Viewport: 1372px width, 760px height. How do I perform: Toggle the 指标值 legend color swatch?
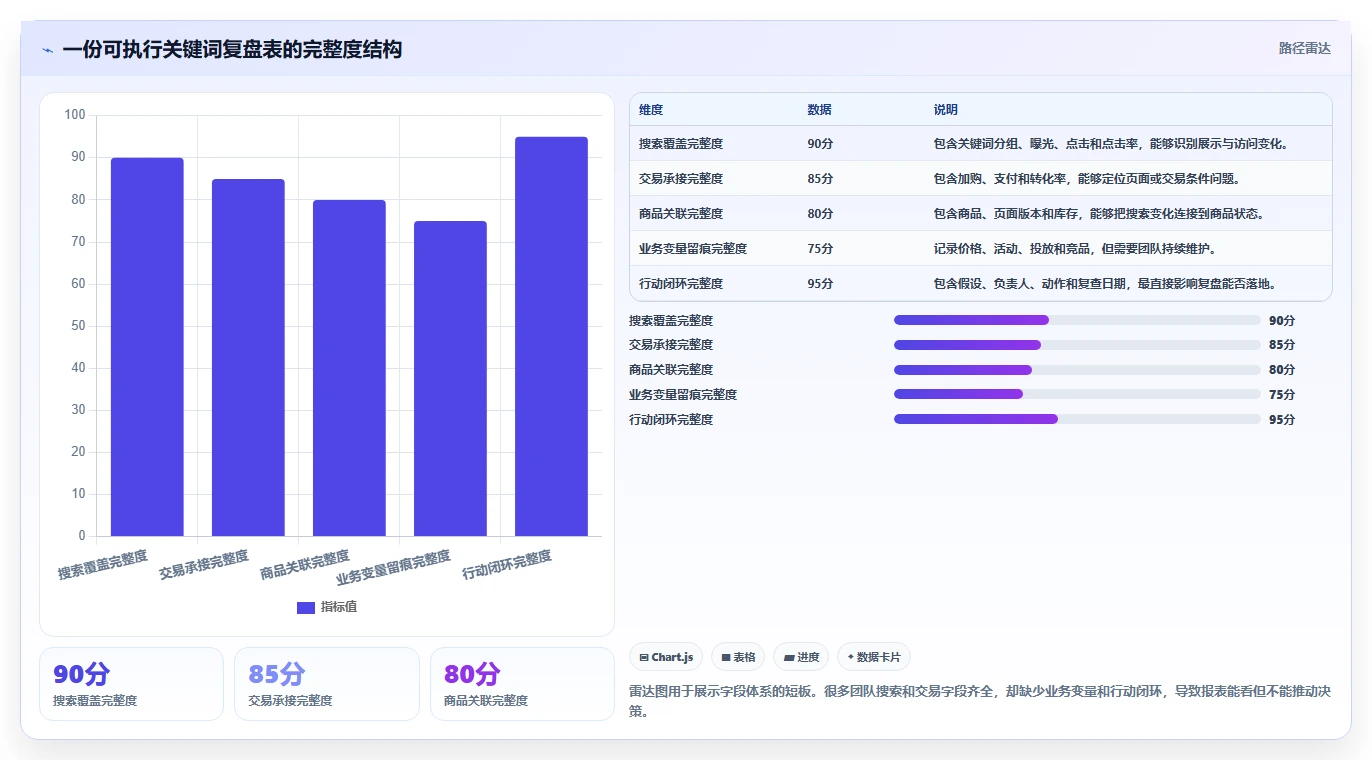point(306,607)
